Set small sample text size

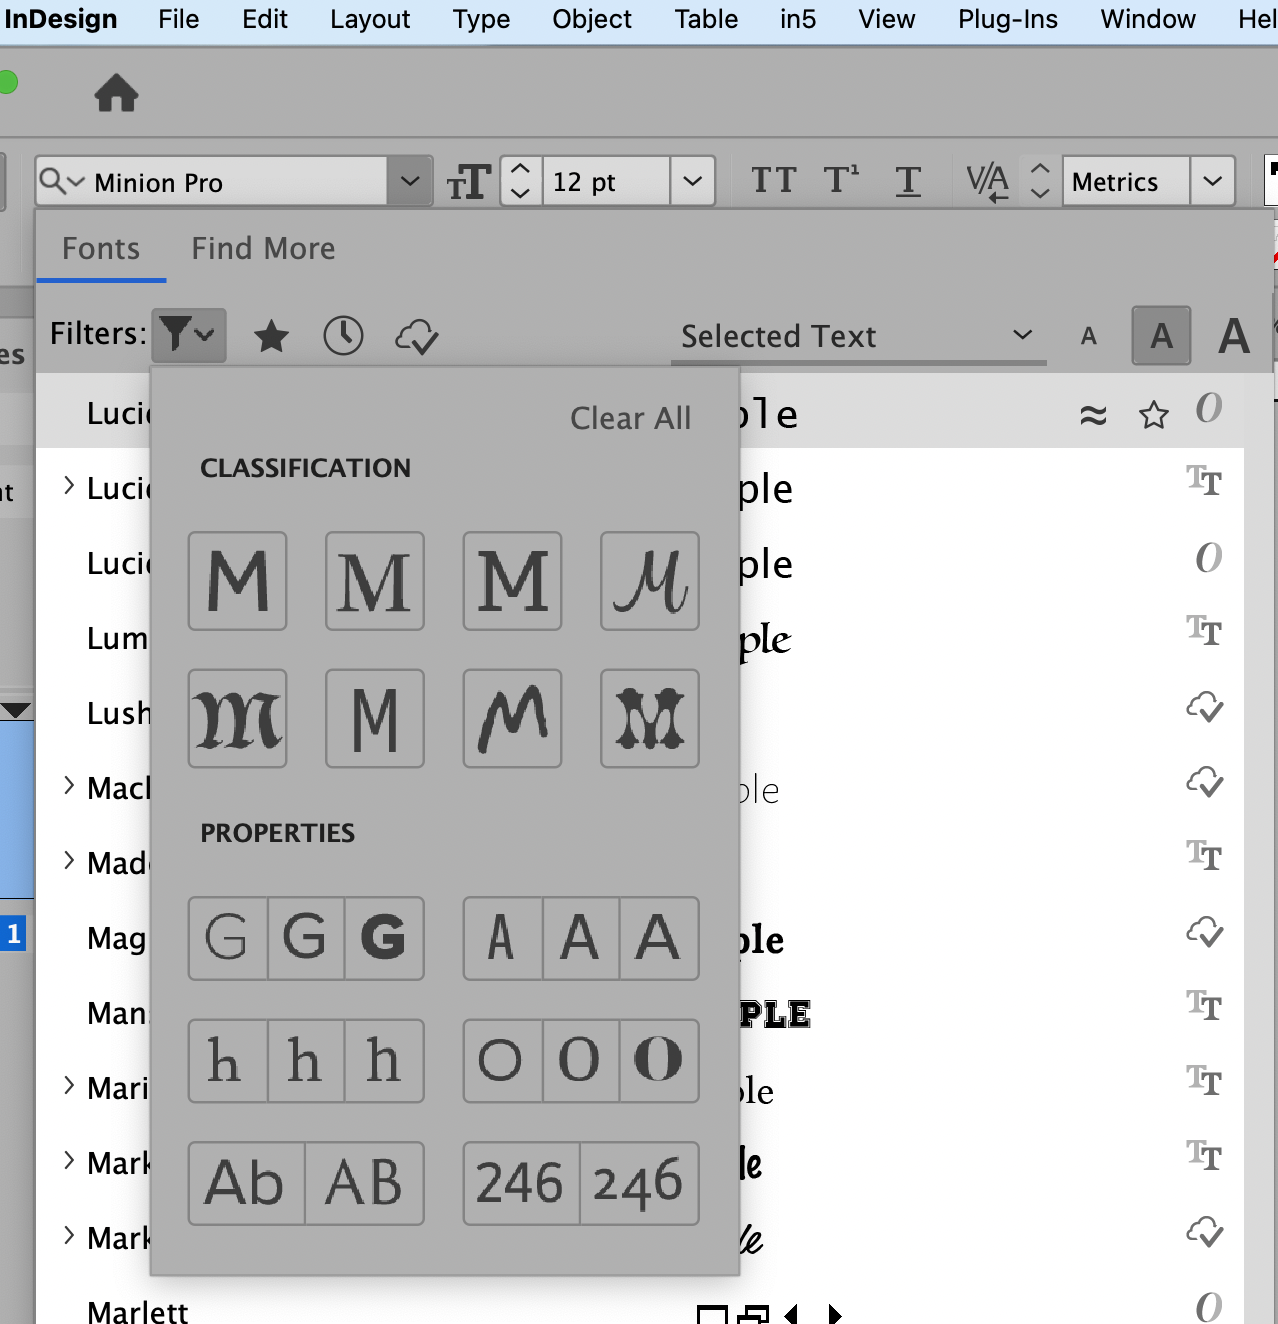(1089, 336)
